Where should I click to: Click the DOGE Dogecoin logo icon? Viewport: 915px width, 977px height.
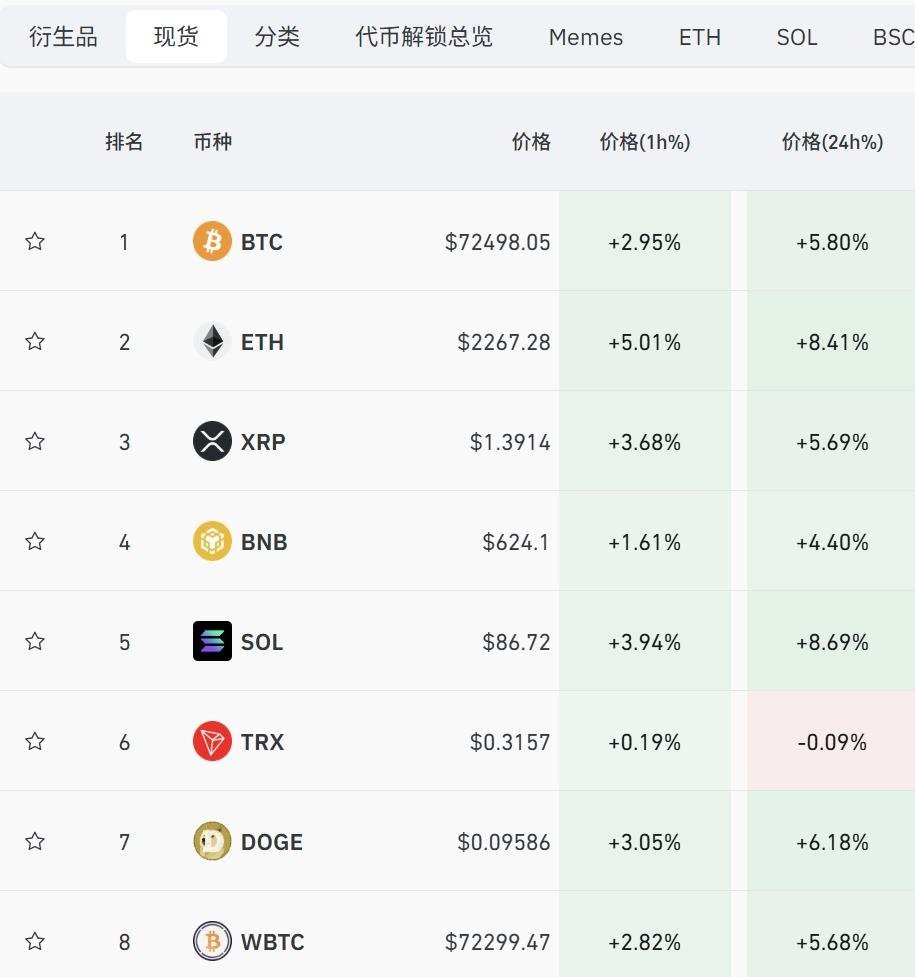point(210,841)
